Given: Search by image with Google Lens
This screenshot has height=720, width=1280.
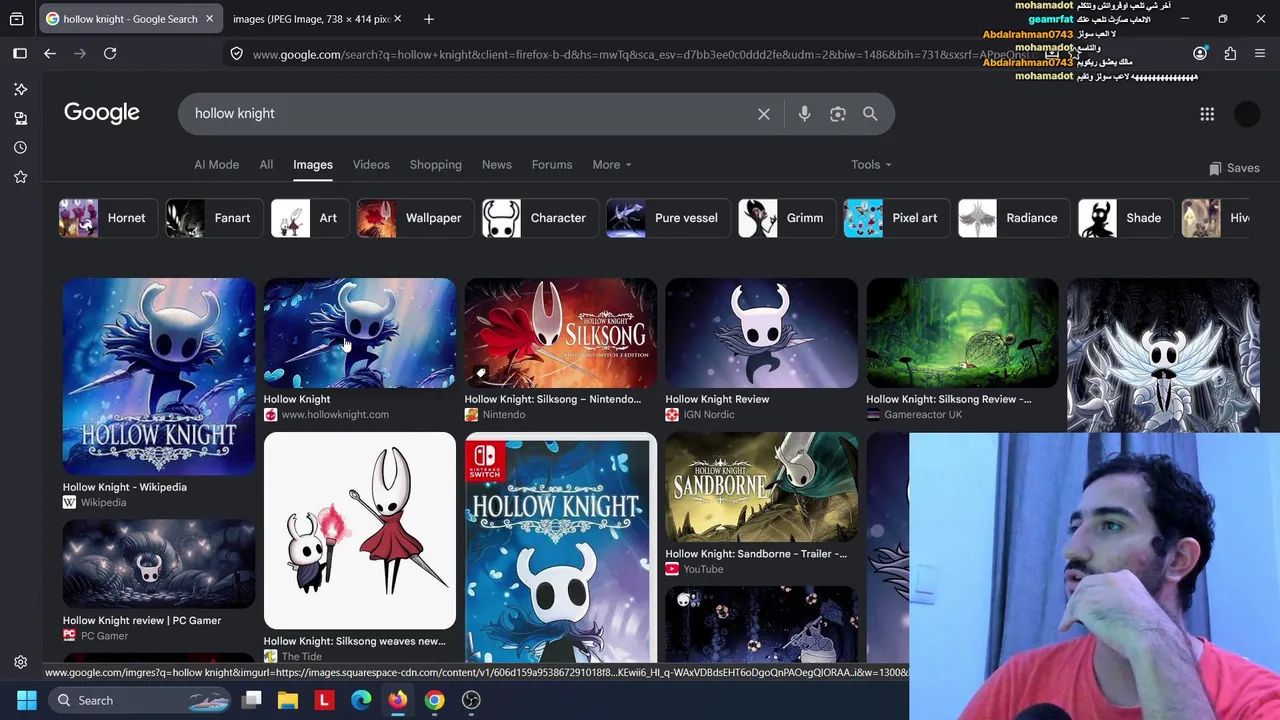Looking at the screenshot, I should [x=838, y=114].
